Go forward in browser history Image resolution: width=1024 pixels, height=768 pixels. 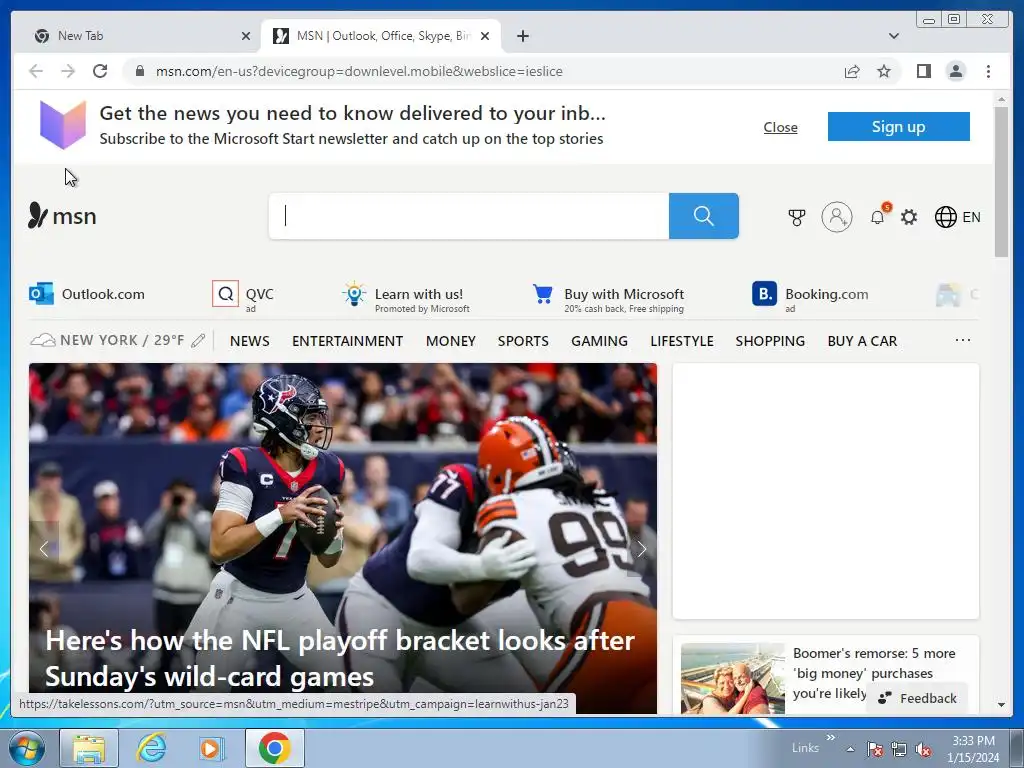point(68,71)
